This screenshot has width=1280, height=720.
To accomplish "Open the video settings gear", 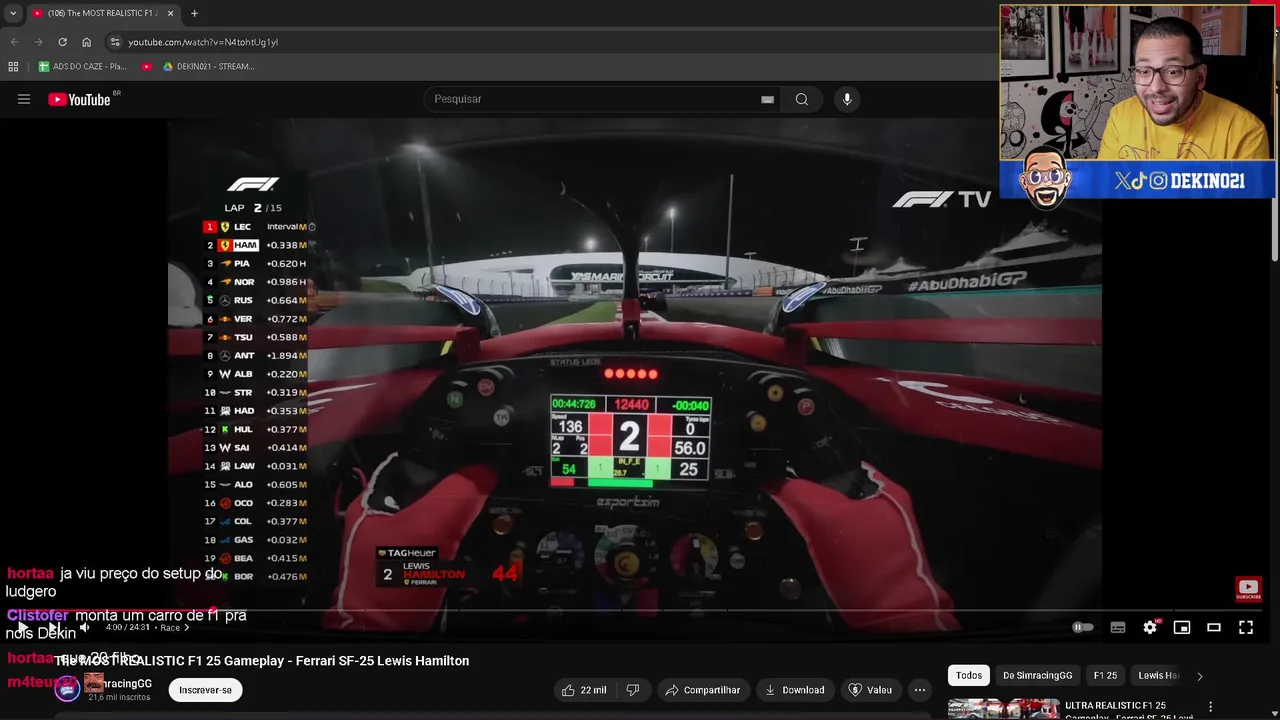I will coord(1150,627).
